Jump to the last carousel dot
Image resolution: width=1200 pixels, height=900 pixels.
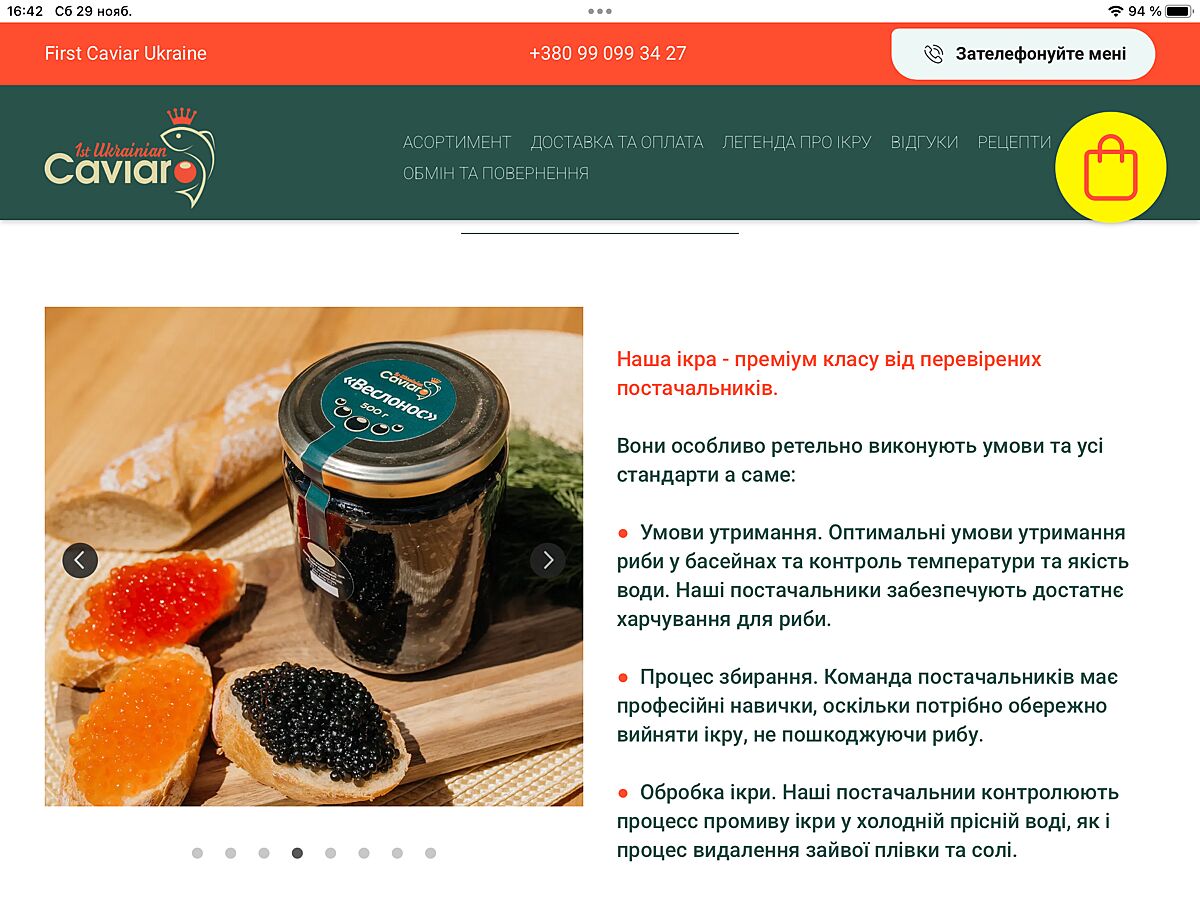pos(430,853)
